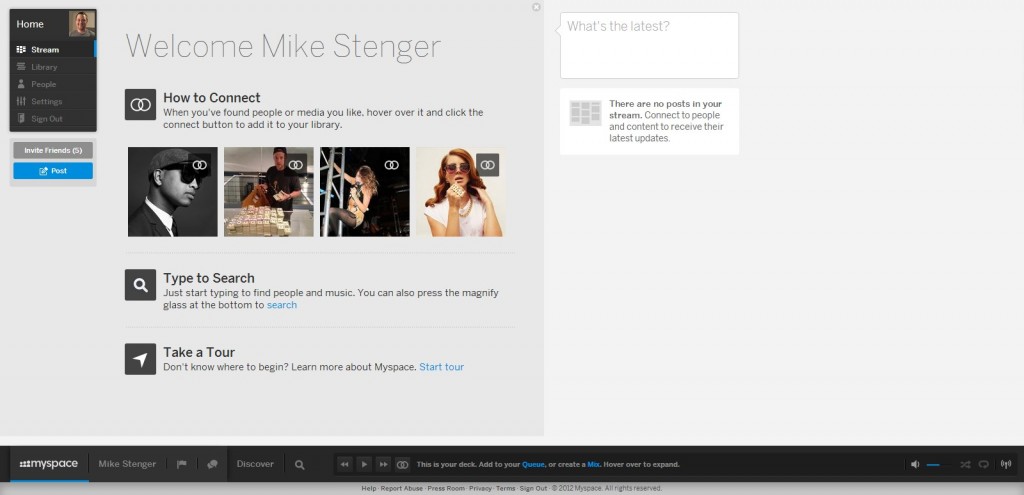Toggle repeat in the deck
The width and height of the screenshot is (1024, 495).
pyautogui.click(x=984, y=464)
